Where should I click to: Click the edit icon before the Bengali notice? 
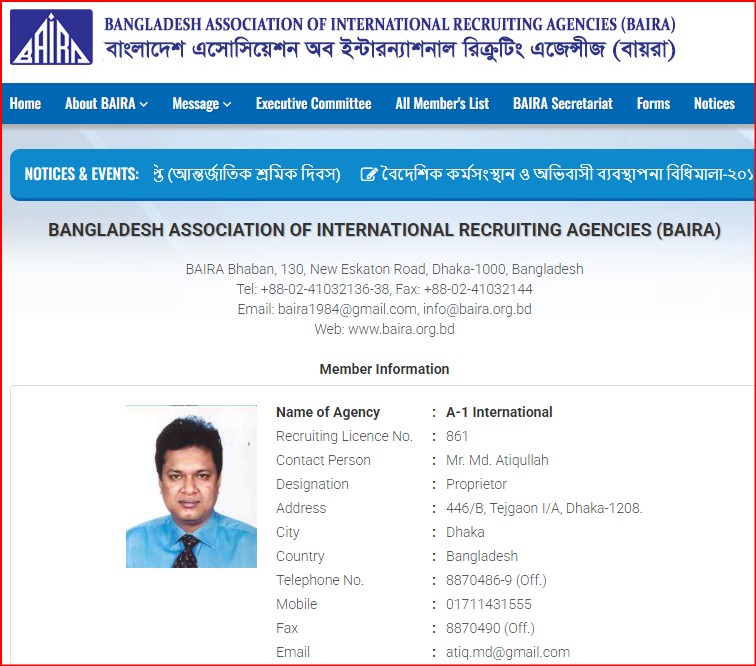point(368,175)
